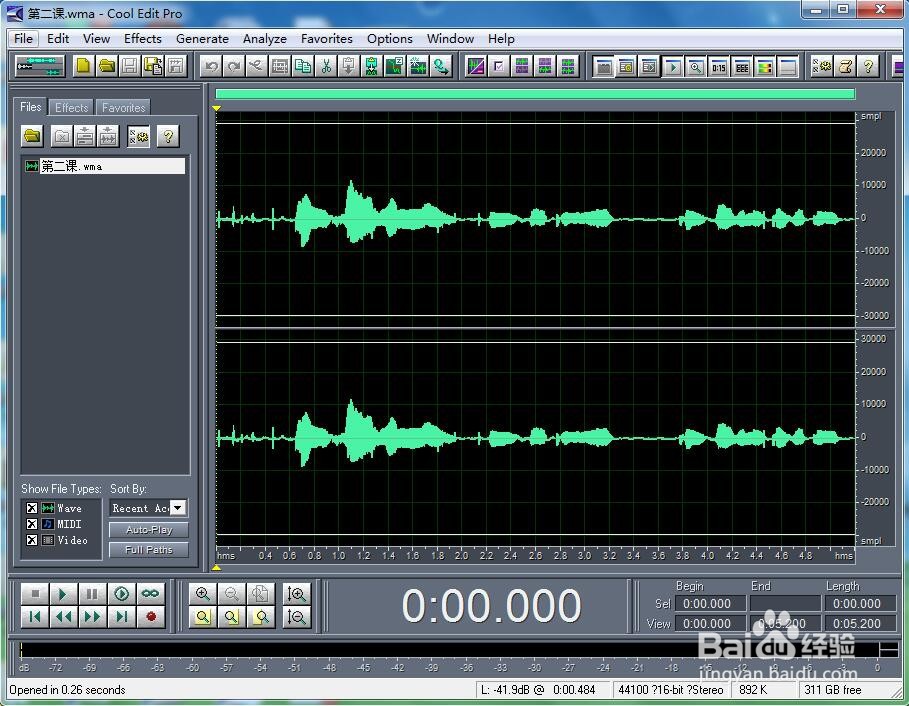Toggle the Wave file type checkbox
The image size is (909, 706).
pyautogui.click(x=32, y=508)
